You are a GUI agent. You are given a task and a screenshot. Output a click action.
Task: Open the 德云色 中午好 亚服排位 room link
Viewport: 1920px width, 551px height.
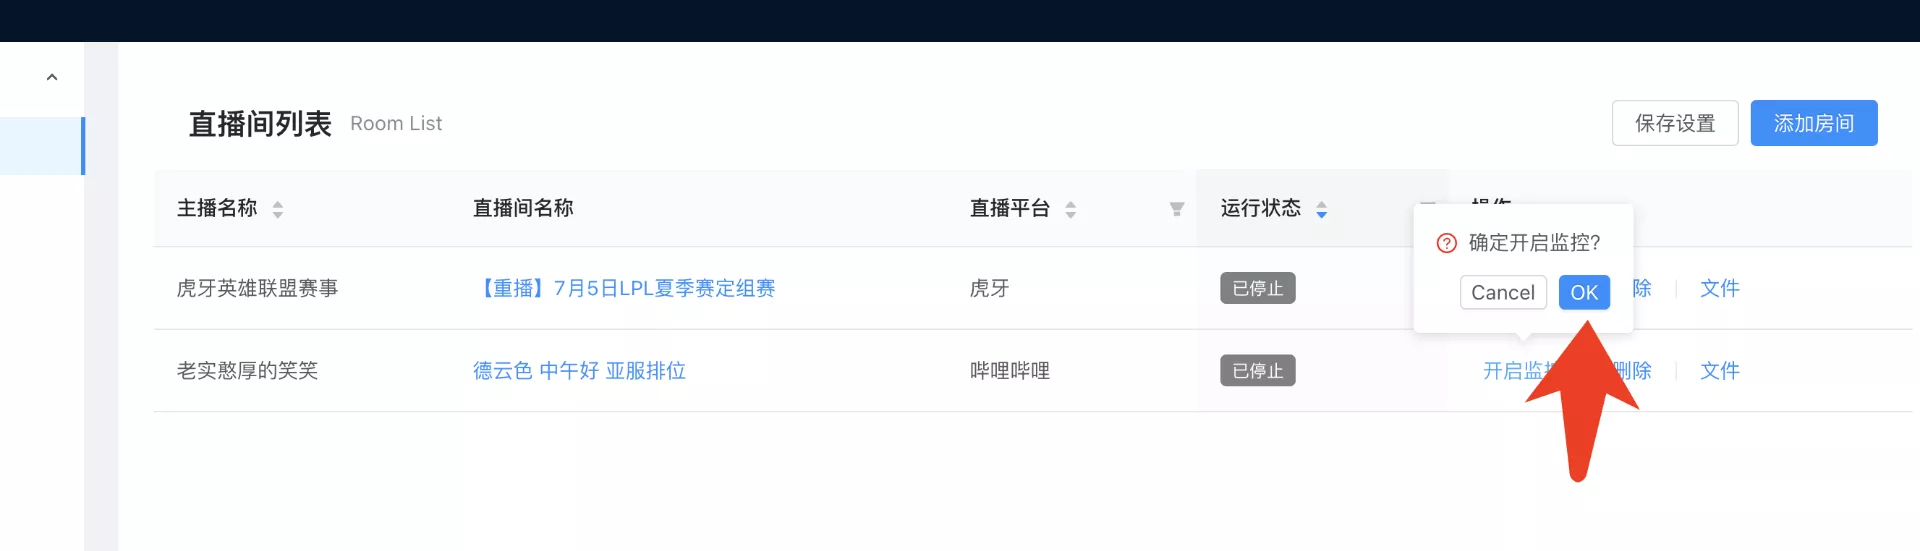(x=579, y=371)
